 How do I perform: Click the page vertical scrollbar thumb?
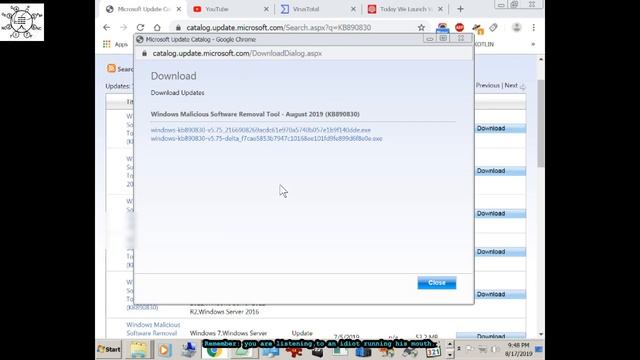[x=541, y=123]
